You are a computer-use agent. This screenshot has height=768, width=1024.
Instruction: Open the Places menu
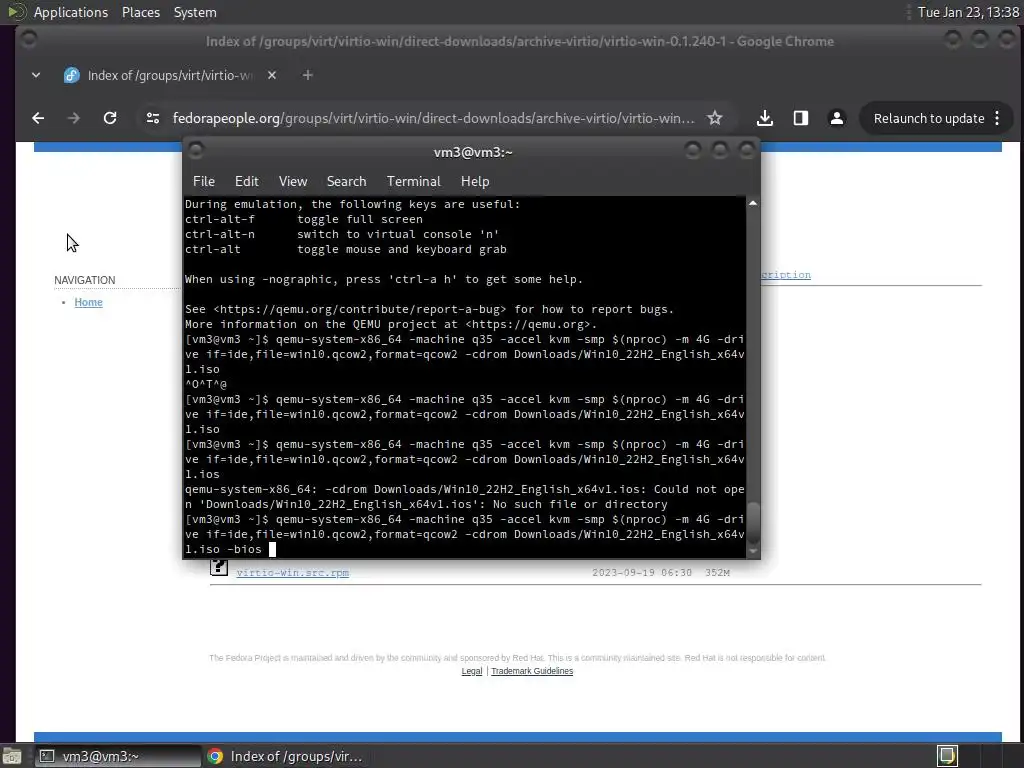(x=141, y=12)
